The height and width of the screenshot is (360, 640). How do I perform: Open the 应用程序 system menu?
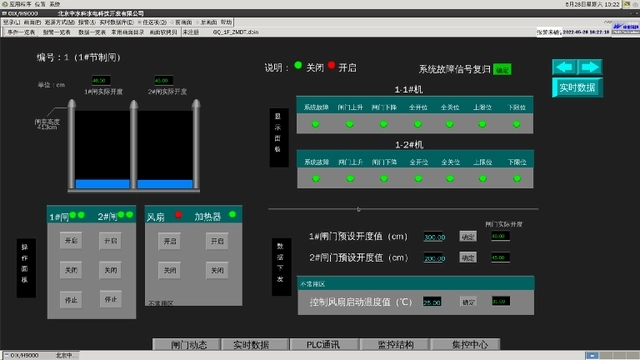click(x=17, y=4)
